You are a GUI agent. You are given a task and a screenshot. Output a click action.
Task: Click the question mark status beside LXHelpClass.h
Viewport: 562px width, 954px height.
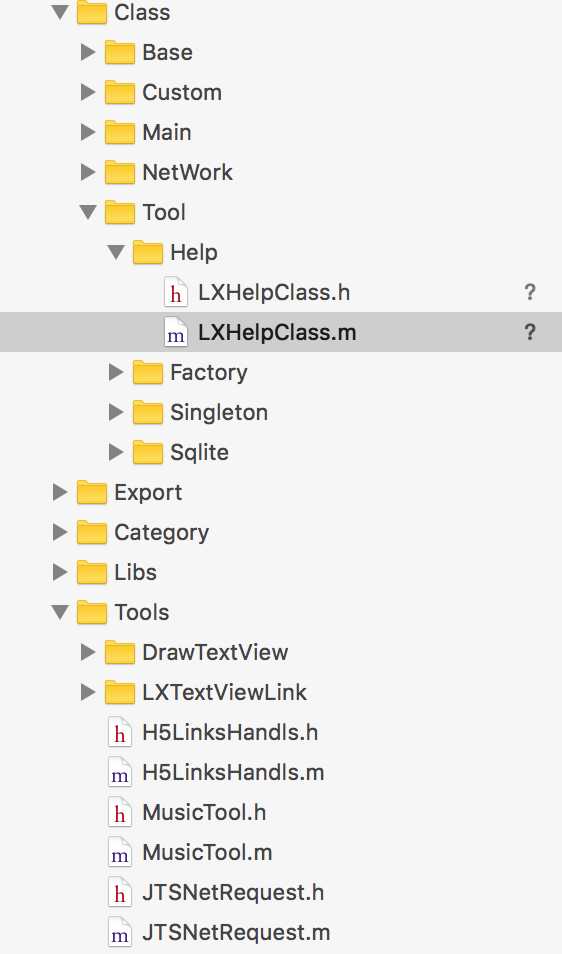(530, 293)
